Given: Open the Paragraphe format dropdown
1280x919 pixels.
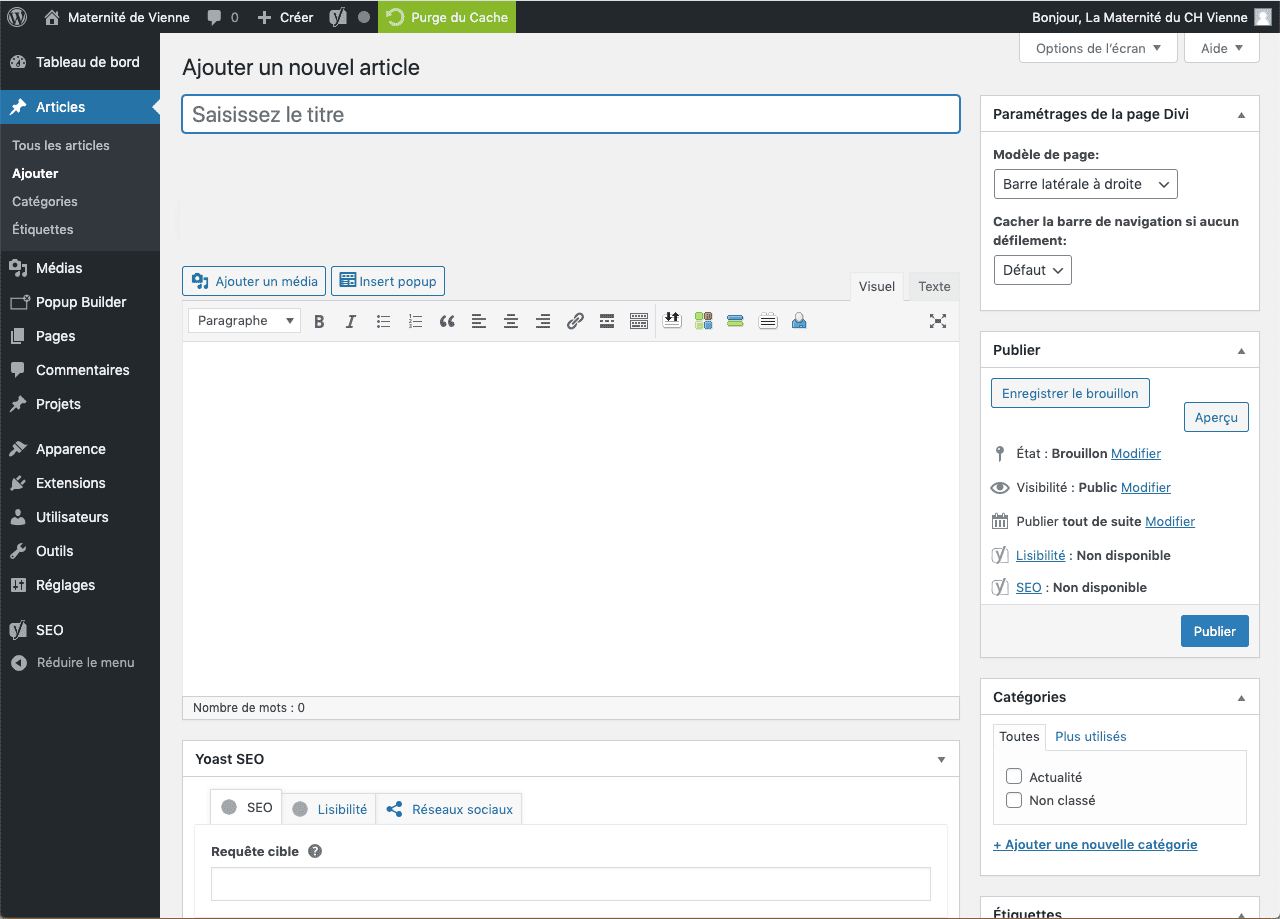Looking at the screenshot, I should (244, 321).
